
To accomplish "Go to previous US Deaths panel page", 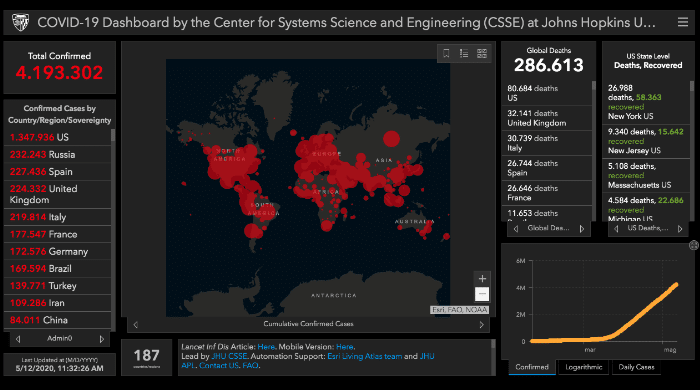I will click(617, 229).
